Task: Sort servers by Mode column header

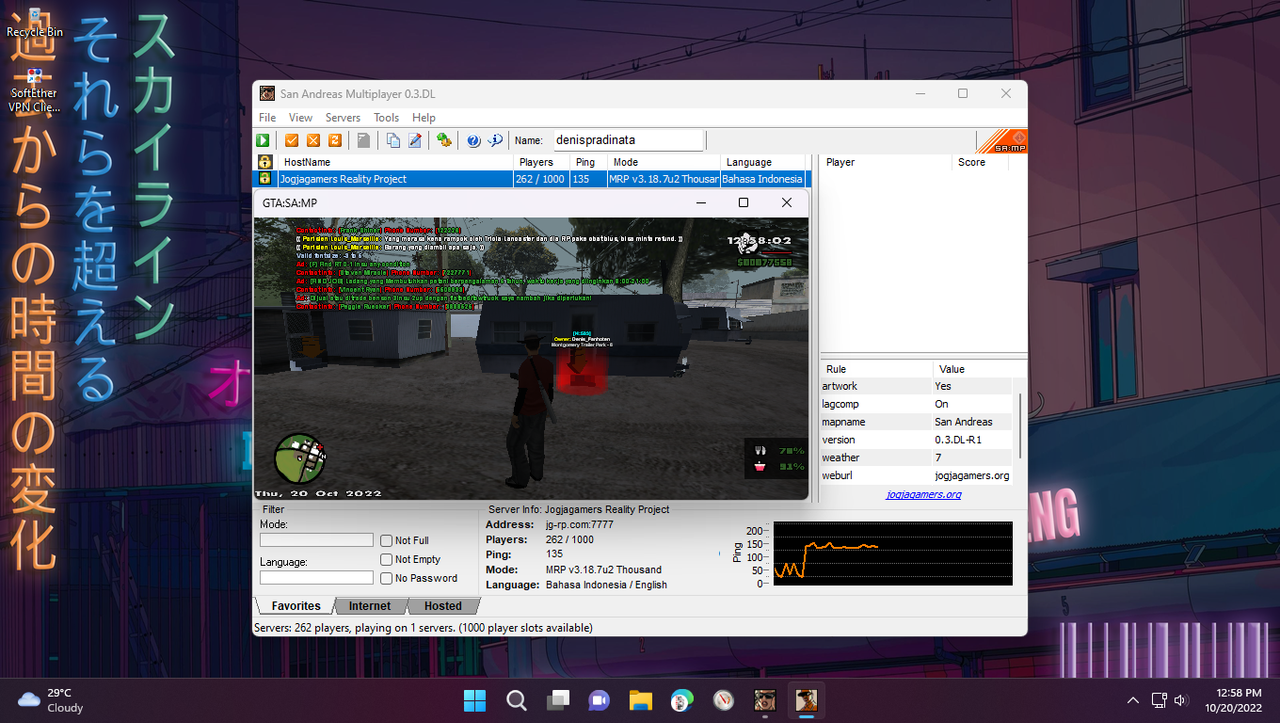Action: (664, 162)
